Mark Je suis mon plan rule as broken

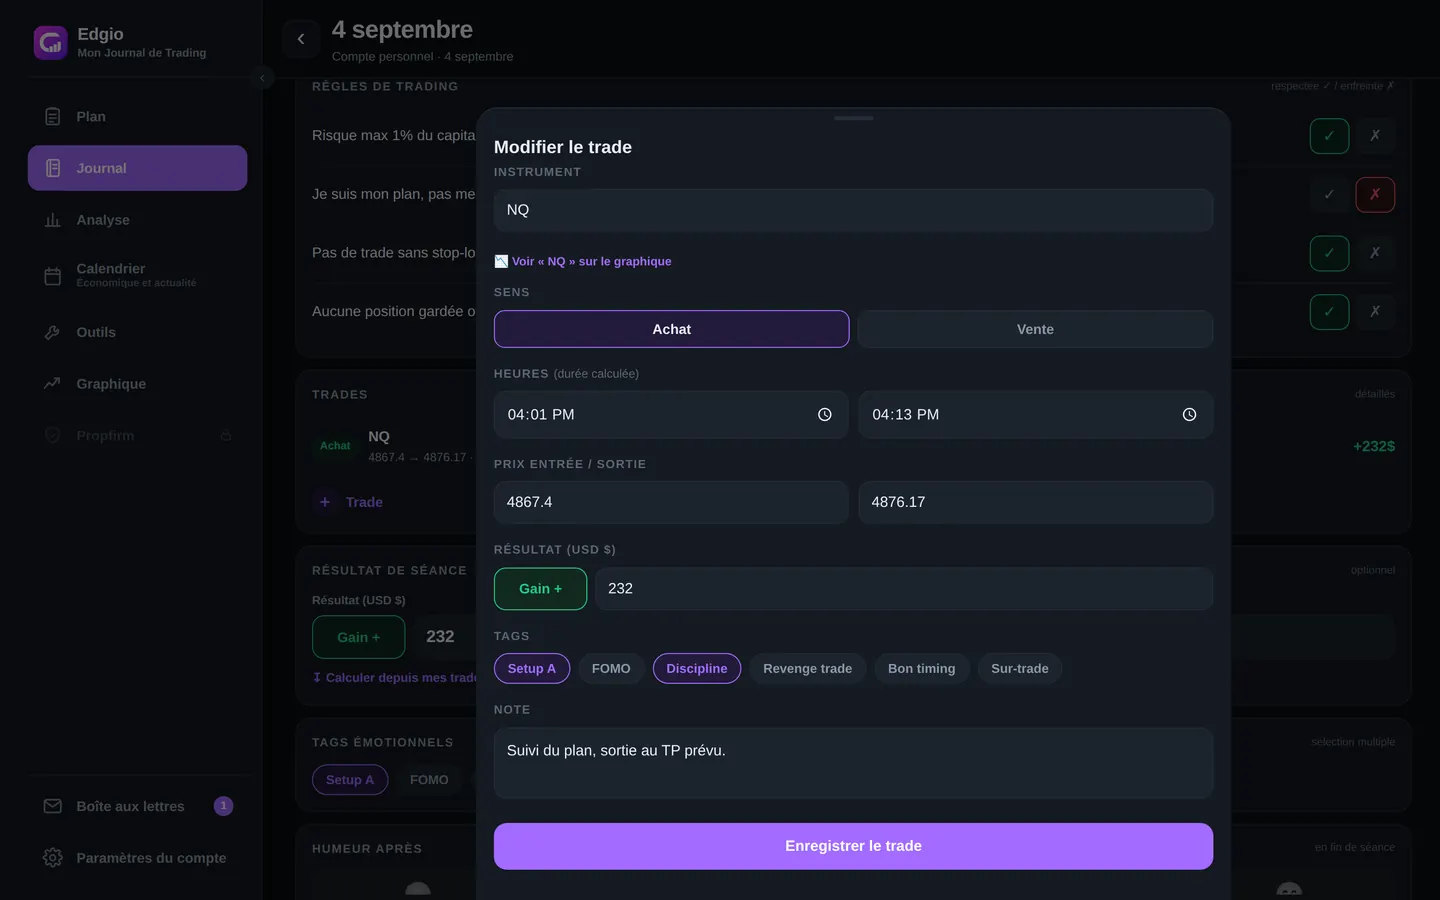click(1375, 195)
